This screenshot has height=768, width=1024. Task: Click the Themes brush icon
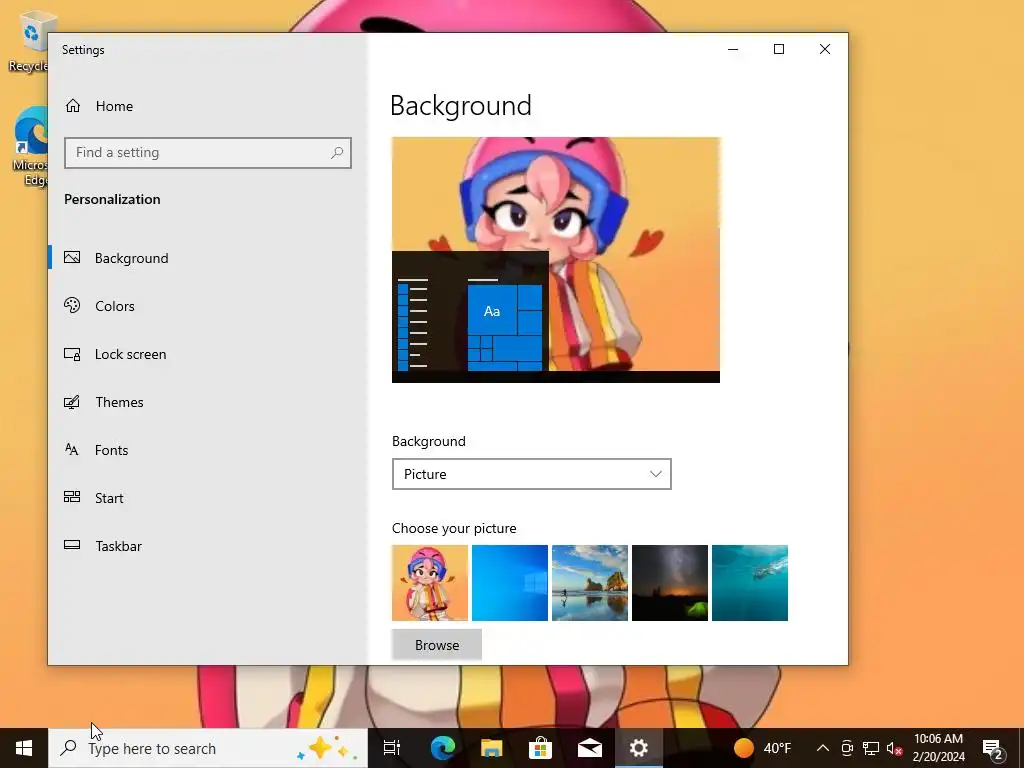[72, 402]
